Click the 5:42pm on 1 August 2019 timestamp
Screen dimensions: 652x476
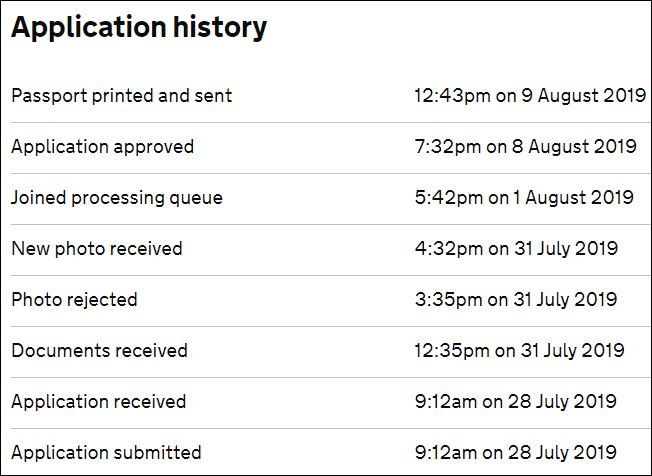click(524, 197)
